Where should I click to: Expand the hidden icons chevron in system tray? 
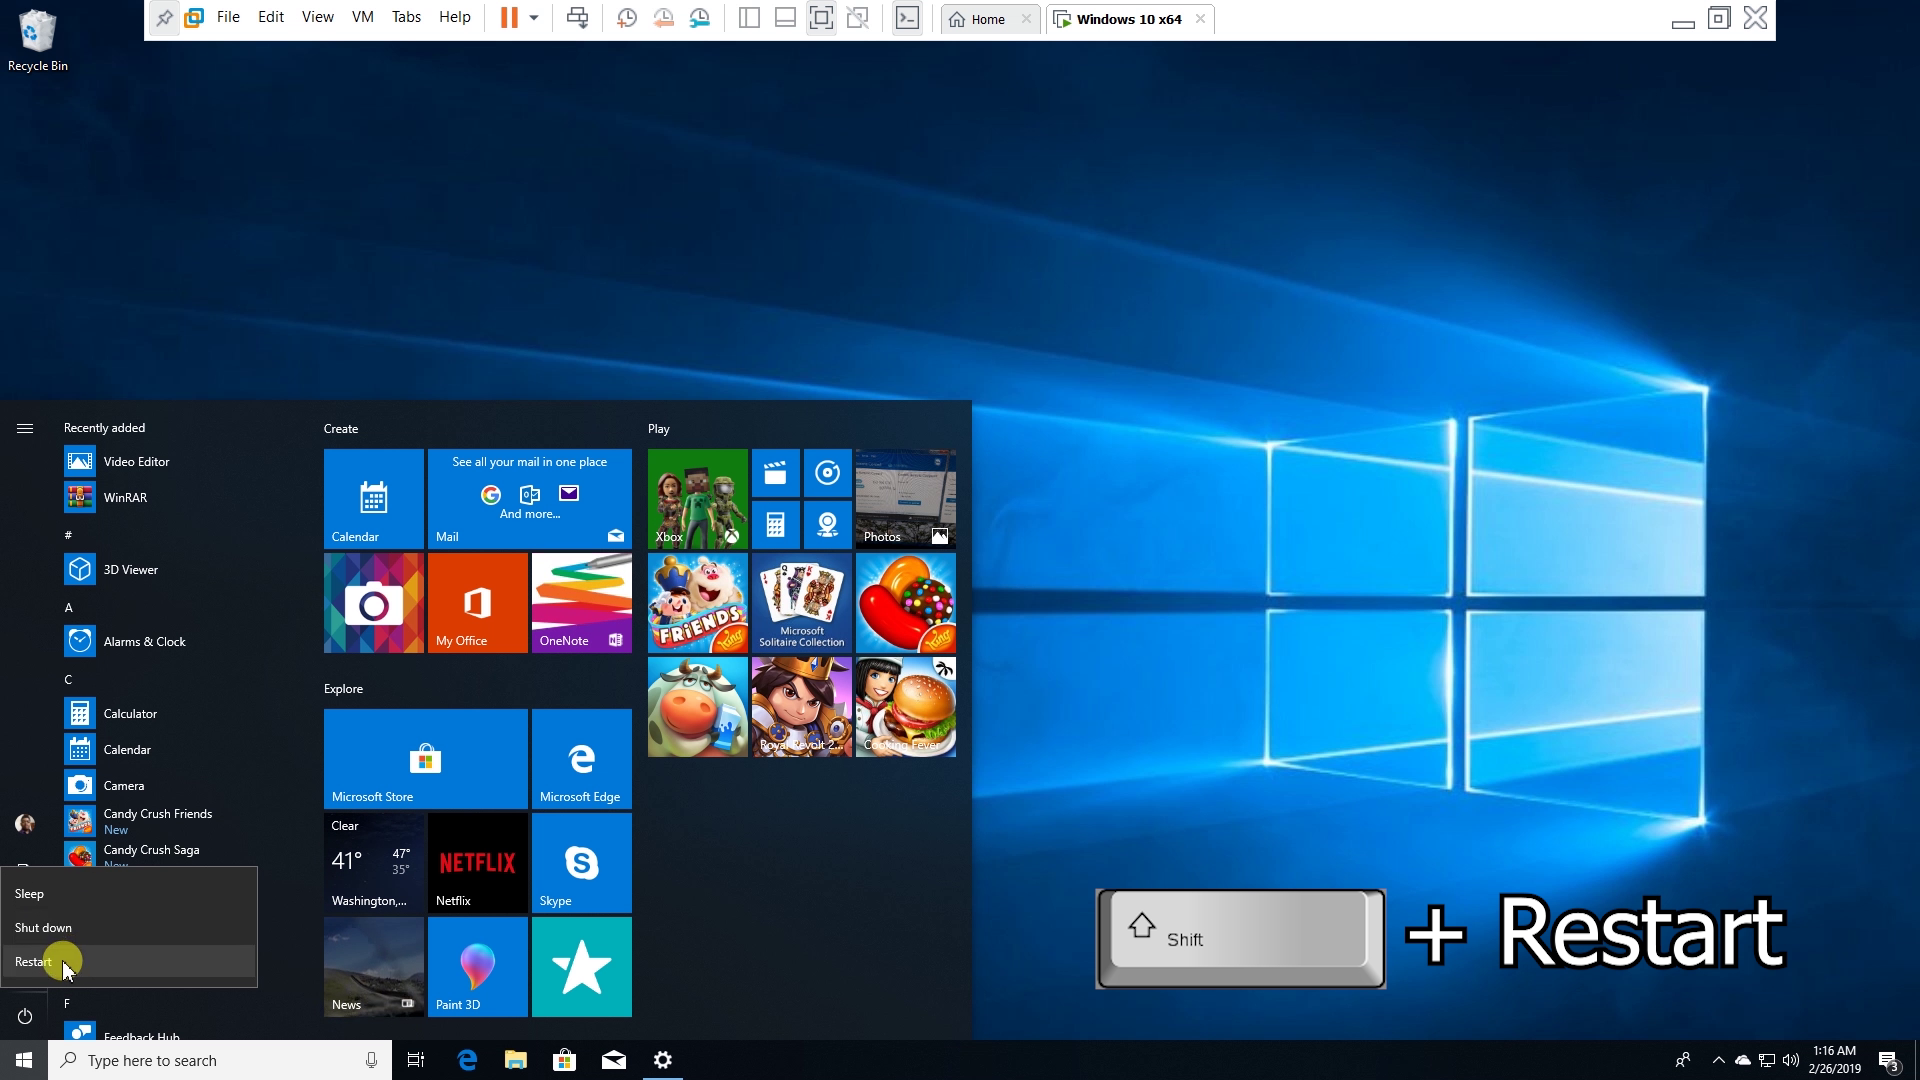coord(1718,1060)
